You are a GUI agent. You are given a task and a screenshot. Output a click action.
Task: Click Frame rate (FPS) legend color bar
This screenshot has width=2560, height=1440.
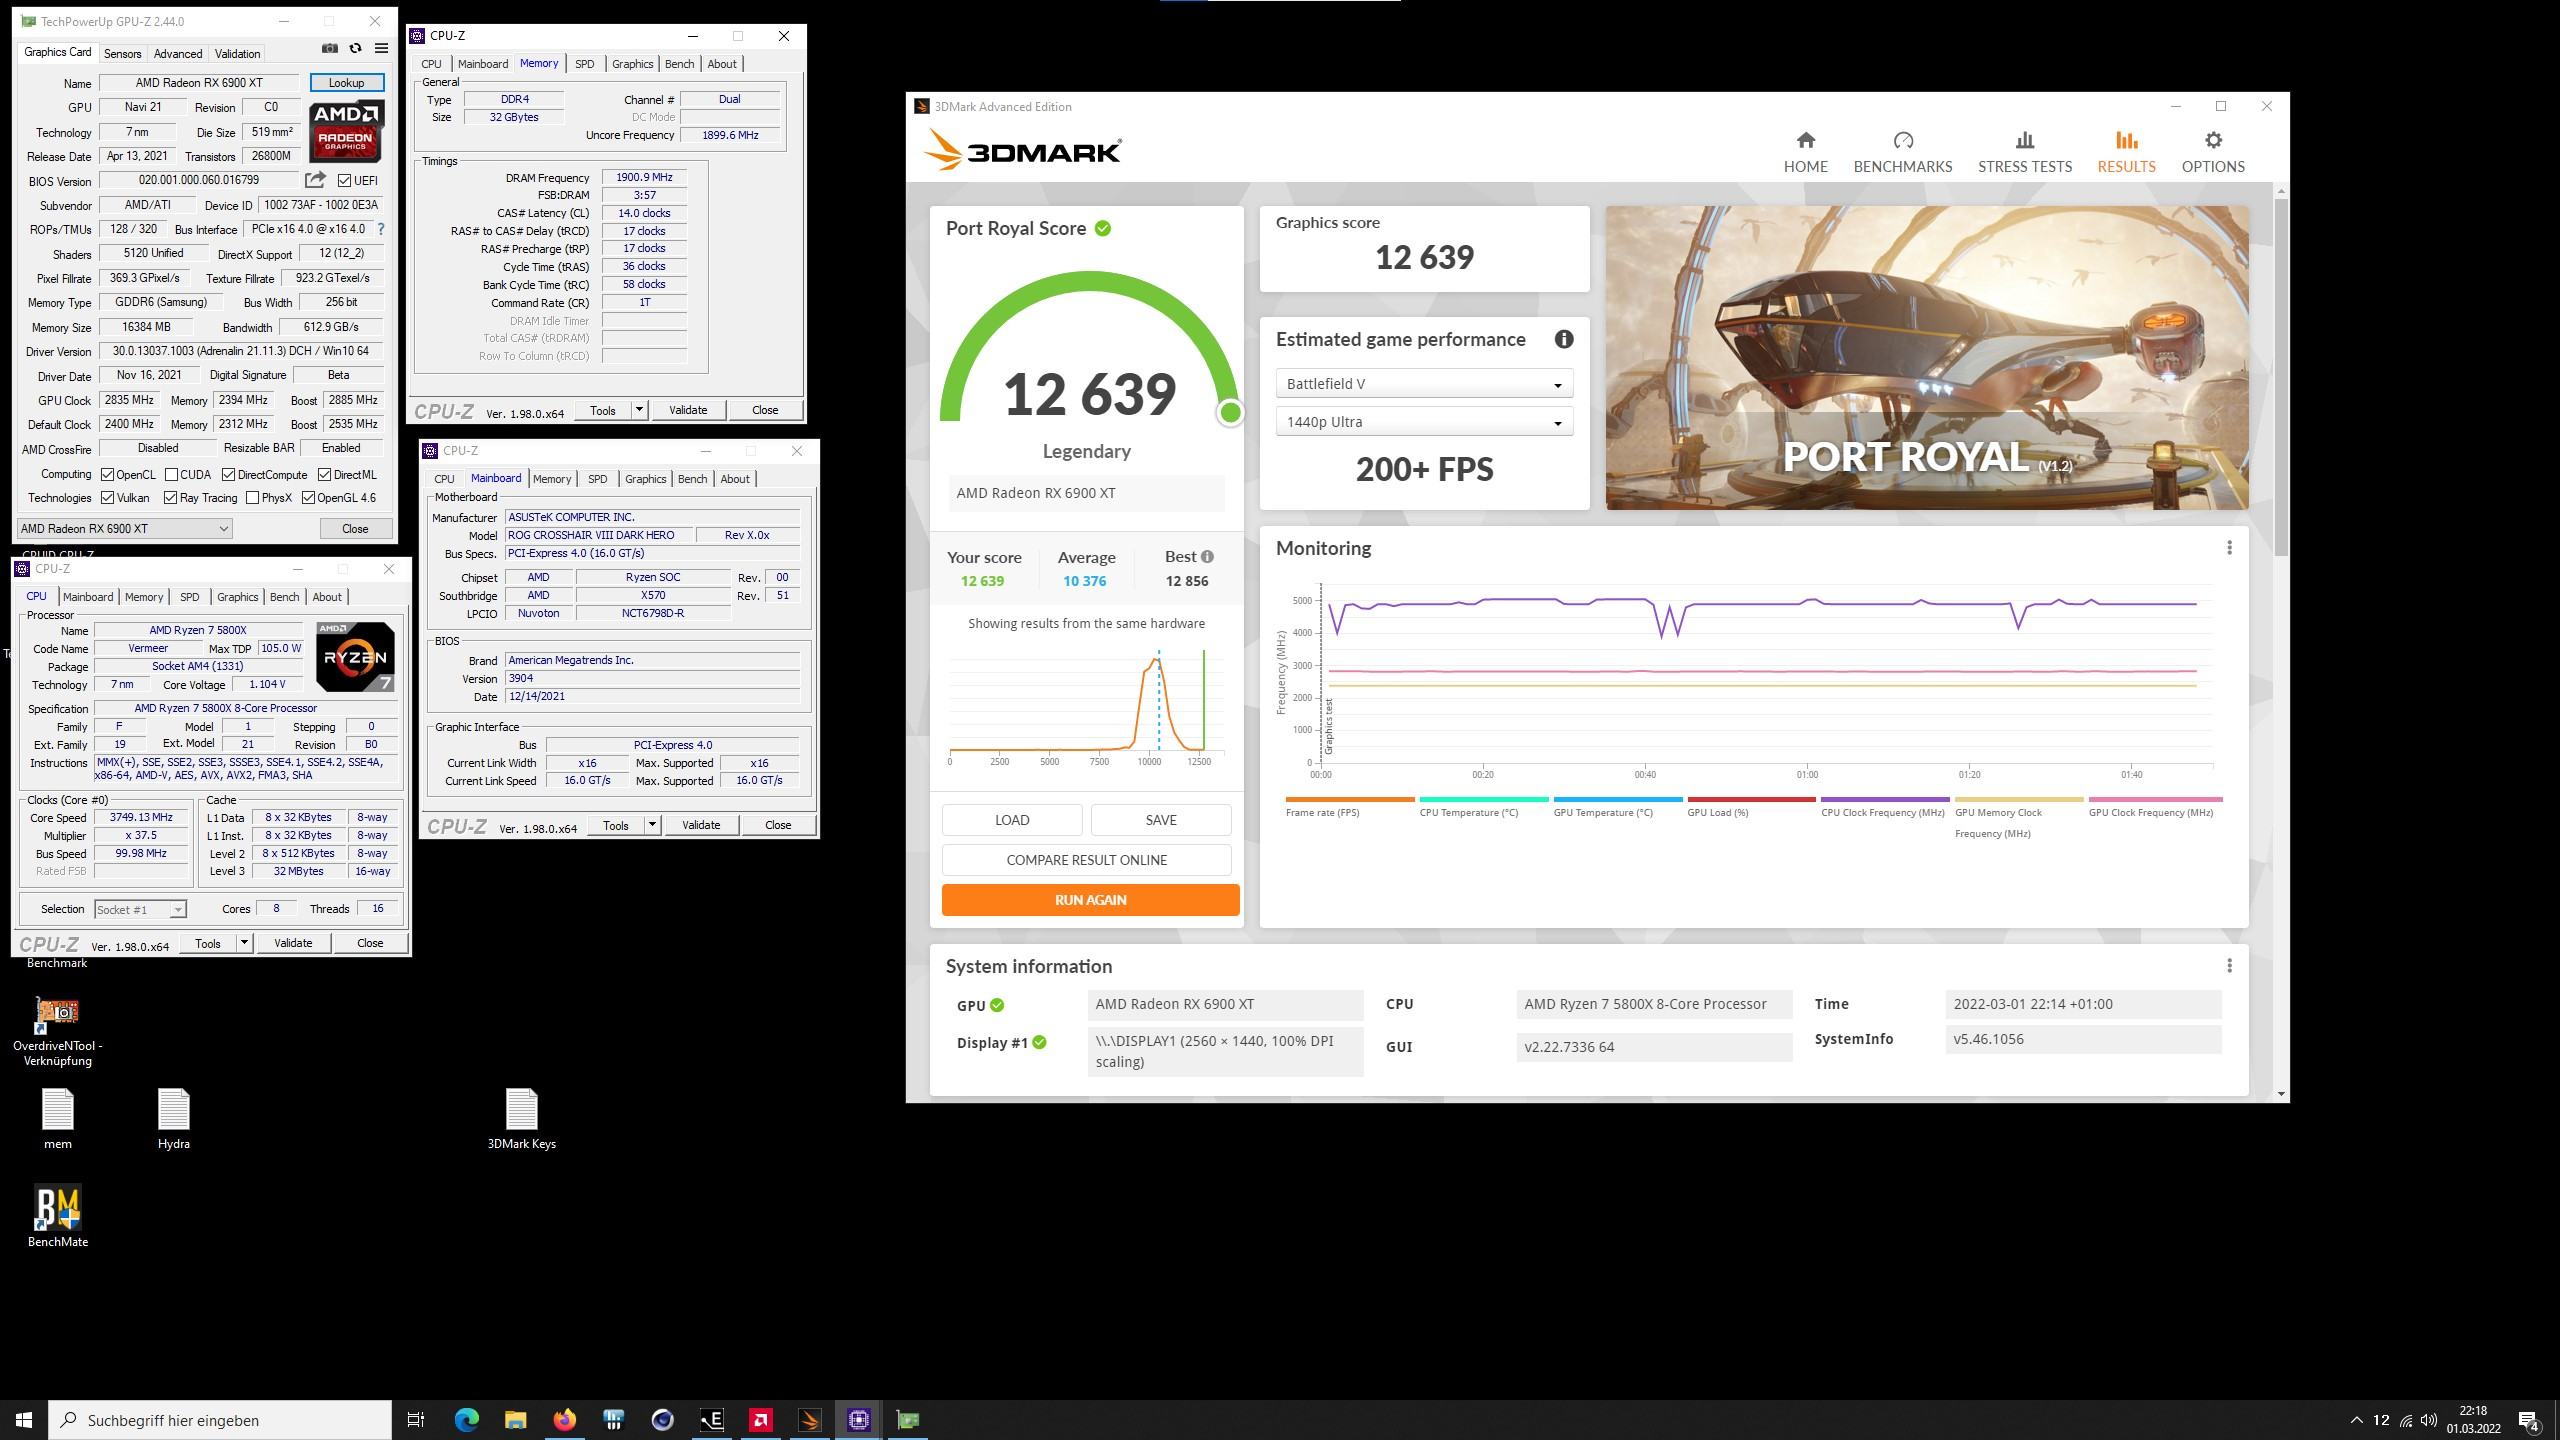[x=1350, y=799]
